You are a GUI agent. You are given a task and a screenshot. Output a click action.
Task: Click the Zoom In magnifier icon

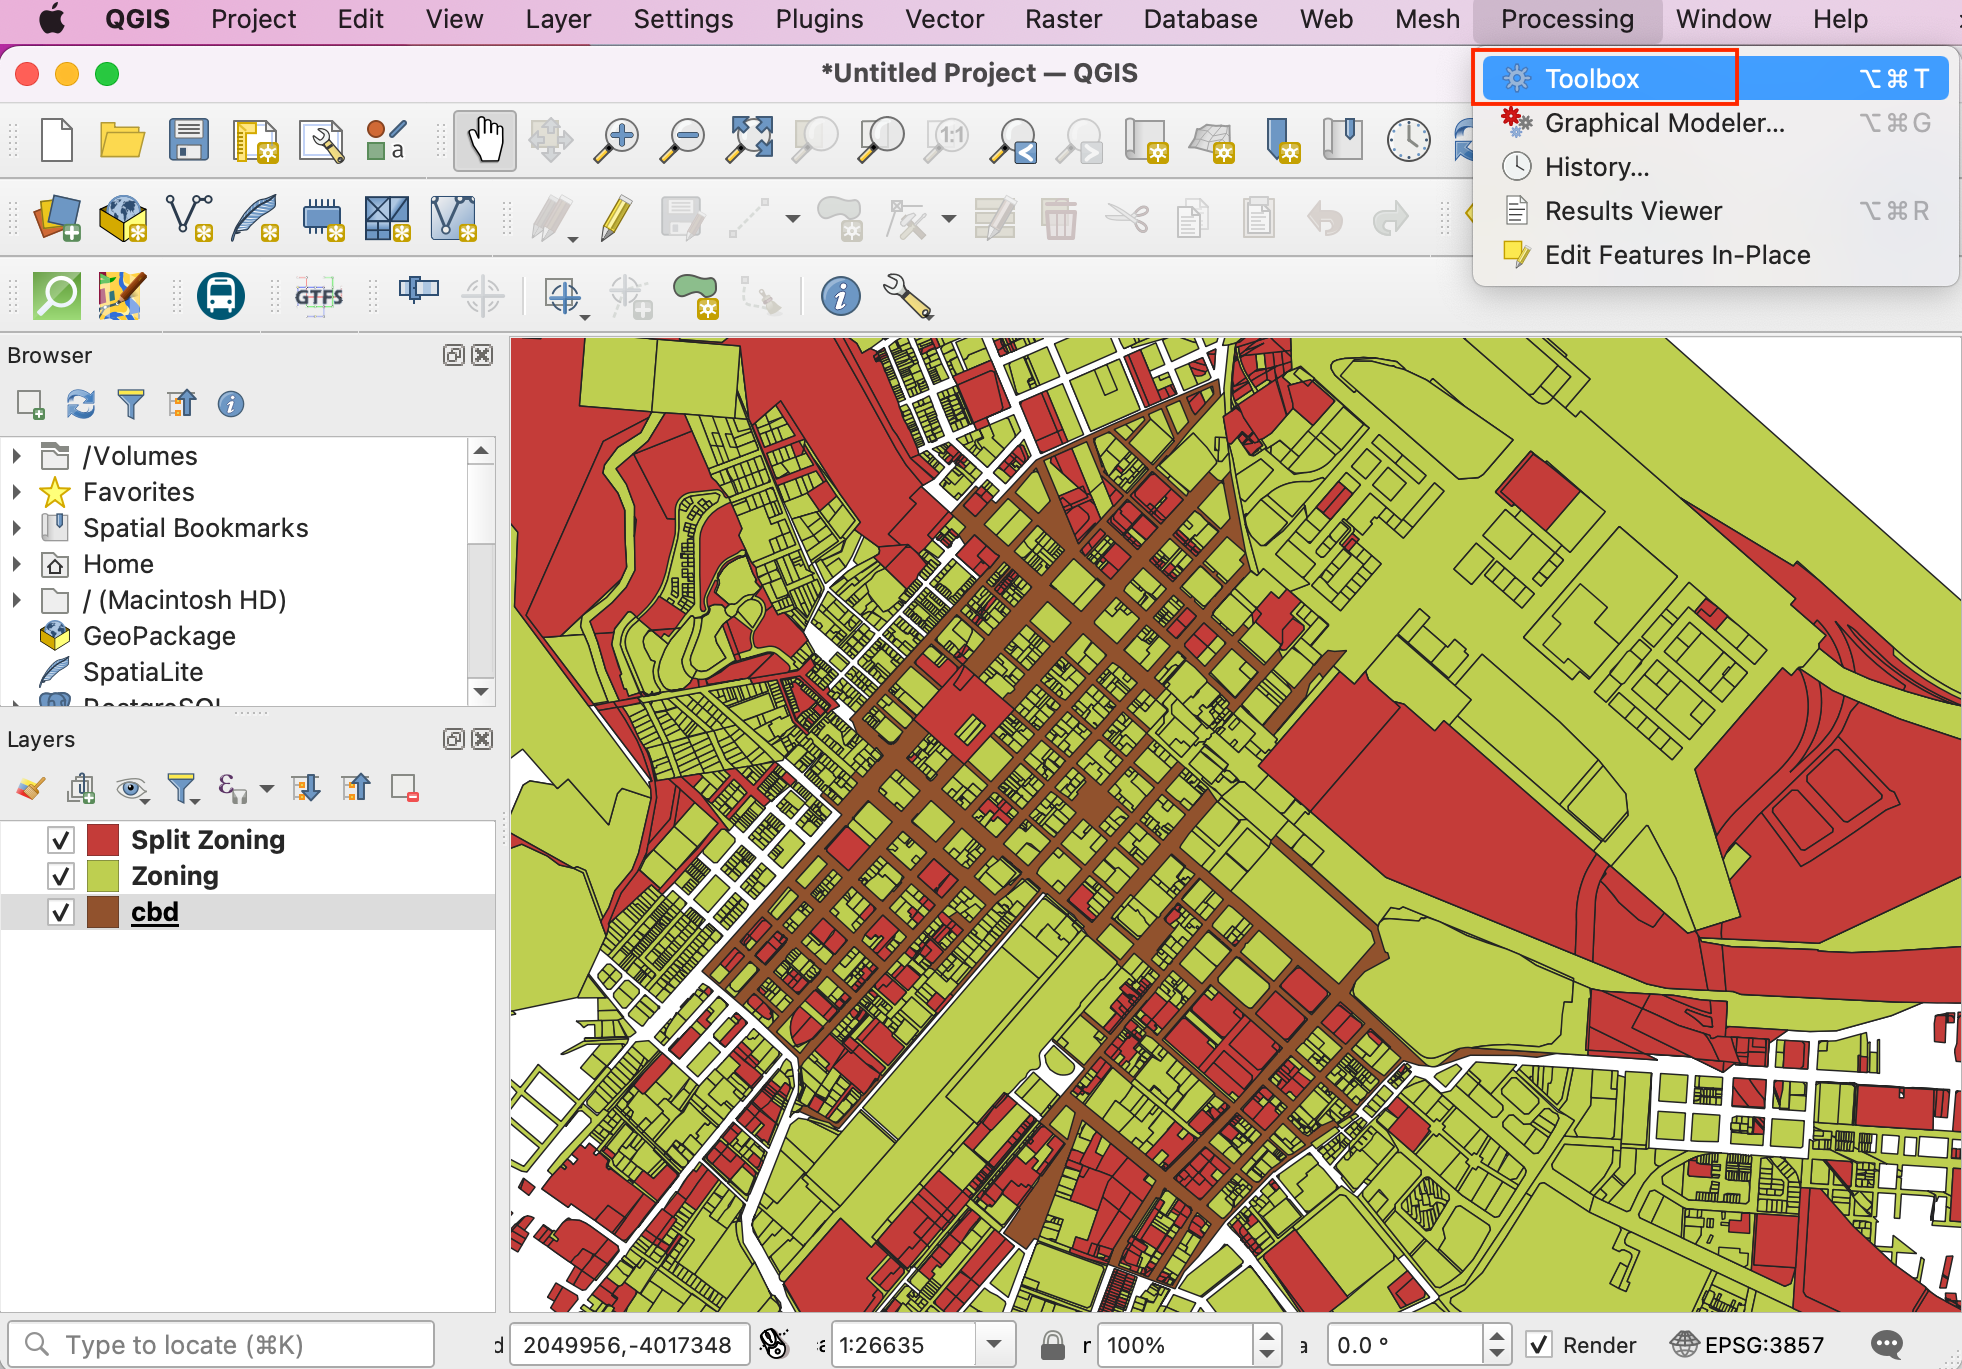coord(616,140)
